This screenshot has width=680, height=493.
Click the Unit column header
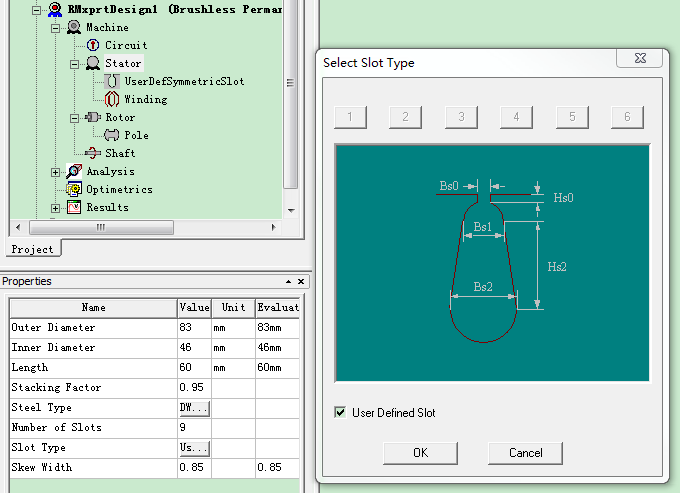233,308
